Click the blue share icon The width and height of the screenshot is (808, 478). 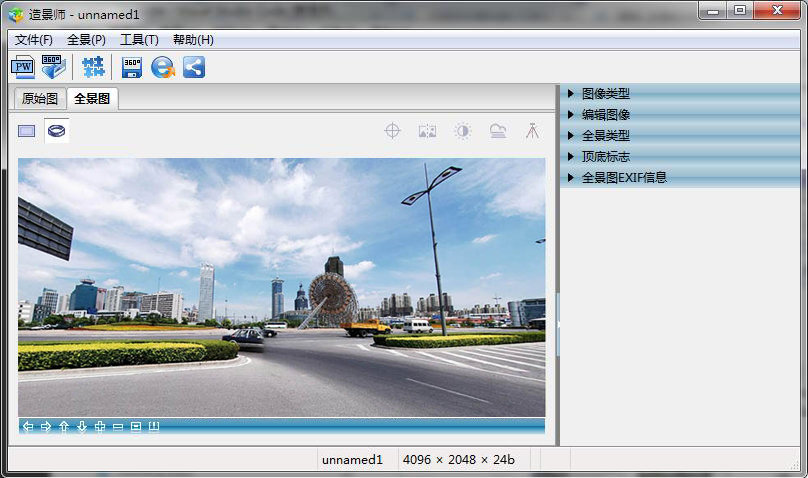pos(193,67)
